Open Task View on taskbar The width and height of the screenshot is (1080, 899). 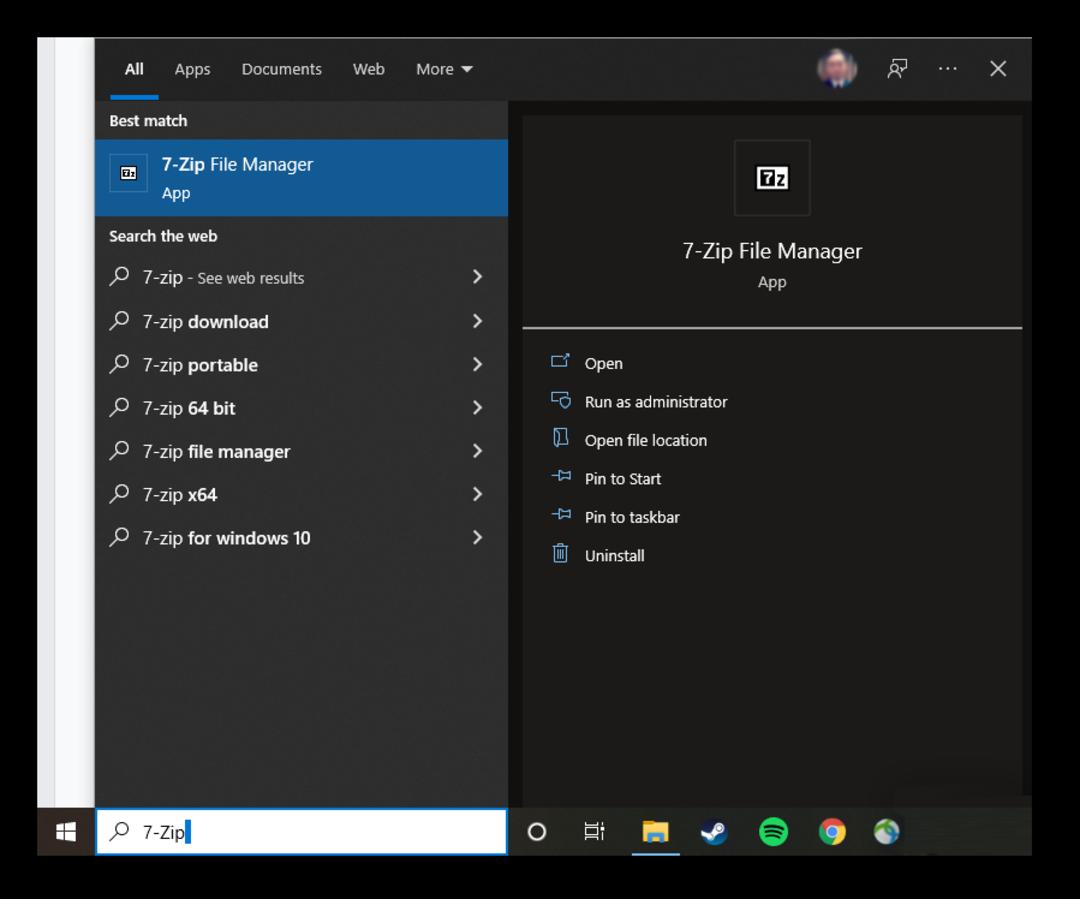point(594,831)
